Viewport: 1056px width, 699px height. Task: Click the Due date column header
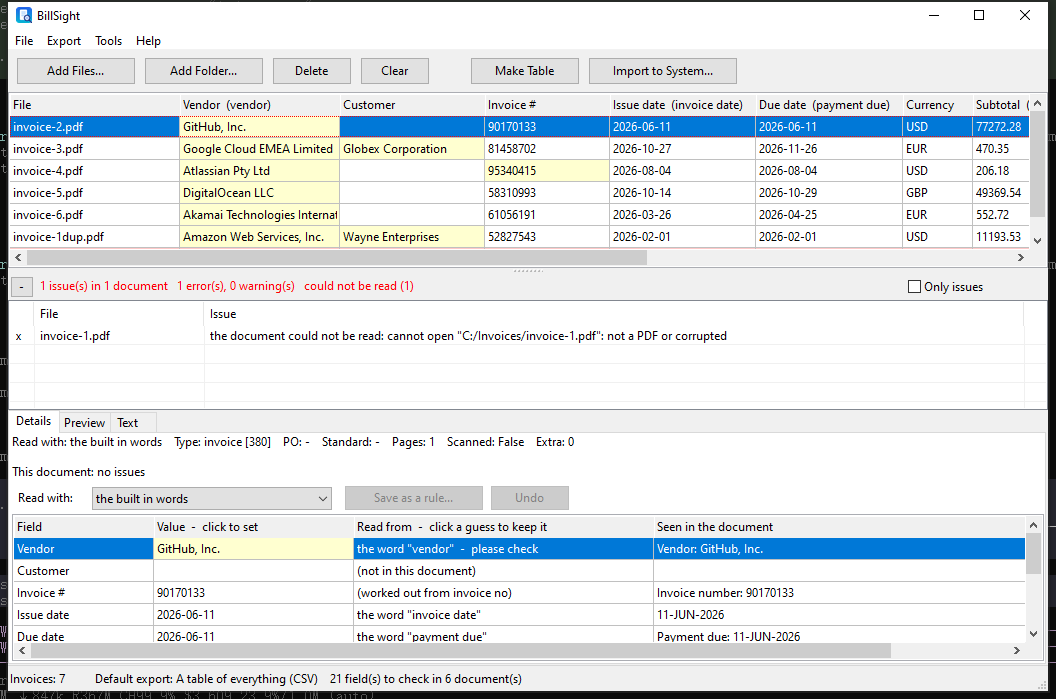coord(829,105)
